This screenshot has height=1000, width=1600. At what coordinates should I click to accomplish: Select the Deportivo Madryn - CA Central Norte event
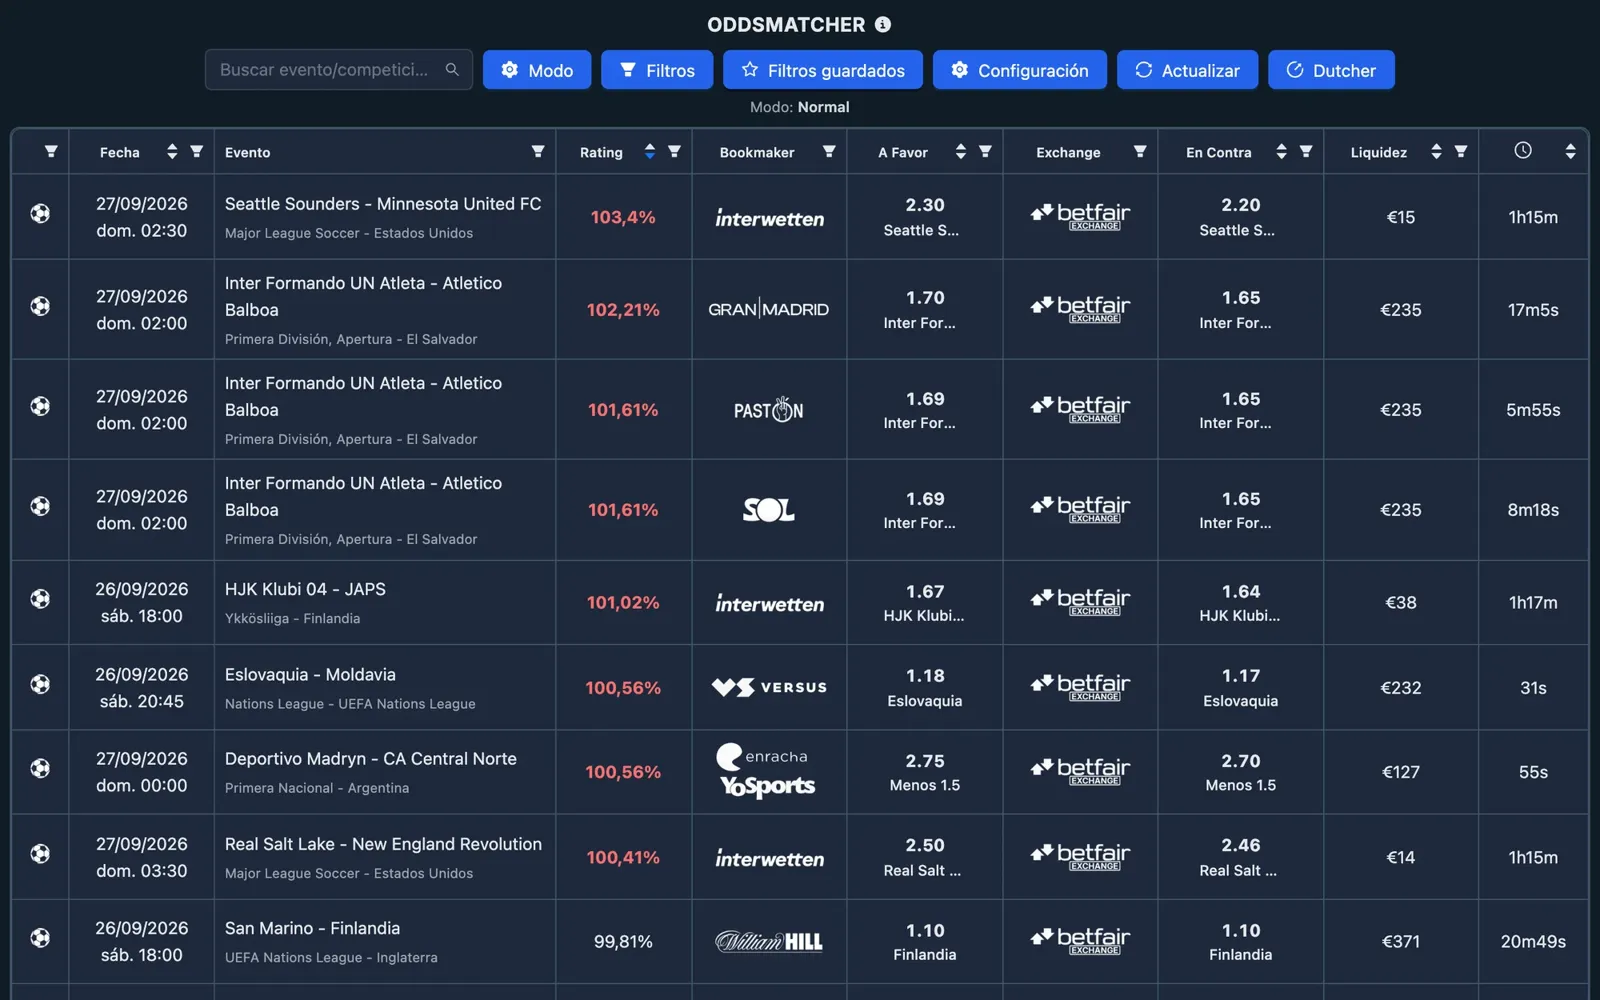coord(371,759)
